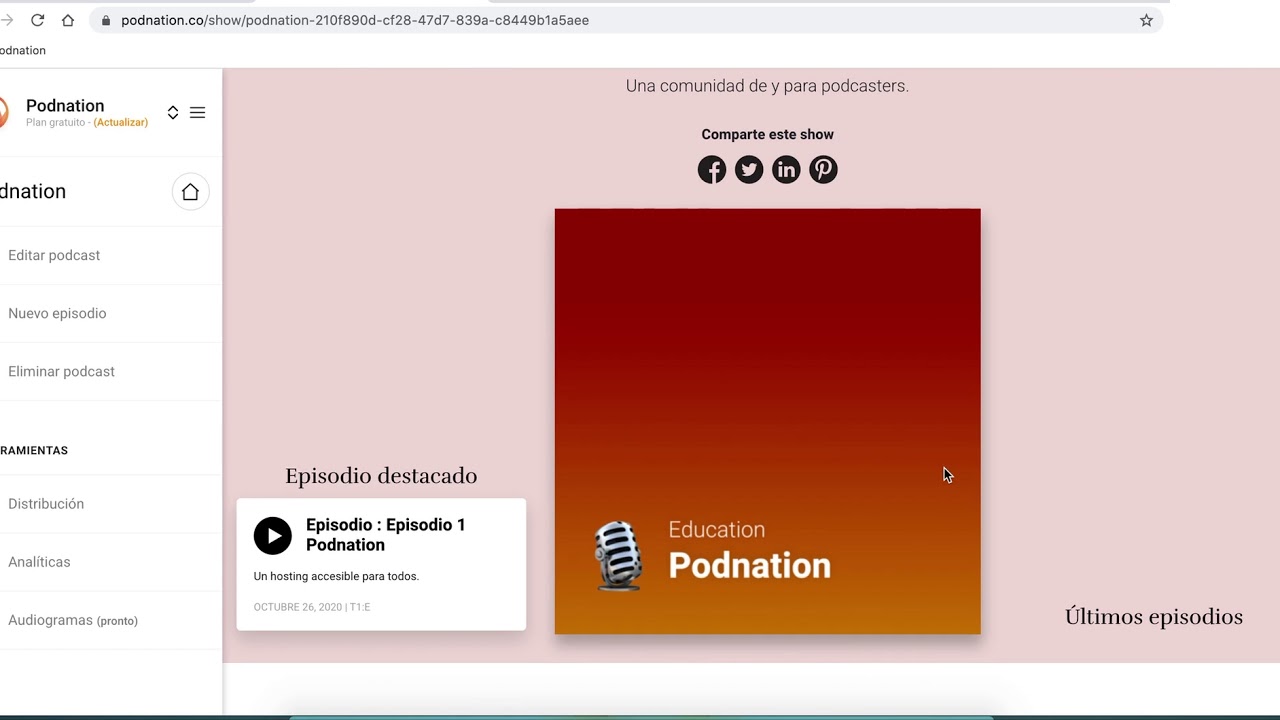Viewport: 1280px width, 720px height.
Task: View site security lock information
Action: click(106, 20)
